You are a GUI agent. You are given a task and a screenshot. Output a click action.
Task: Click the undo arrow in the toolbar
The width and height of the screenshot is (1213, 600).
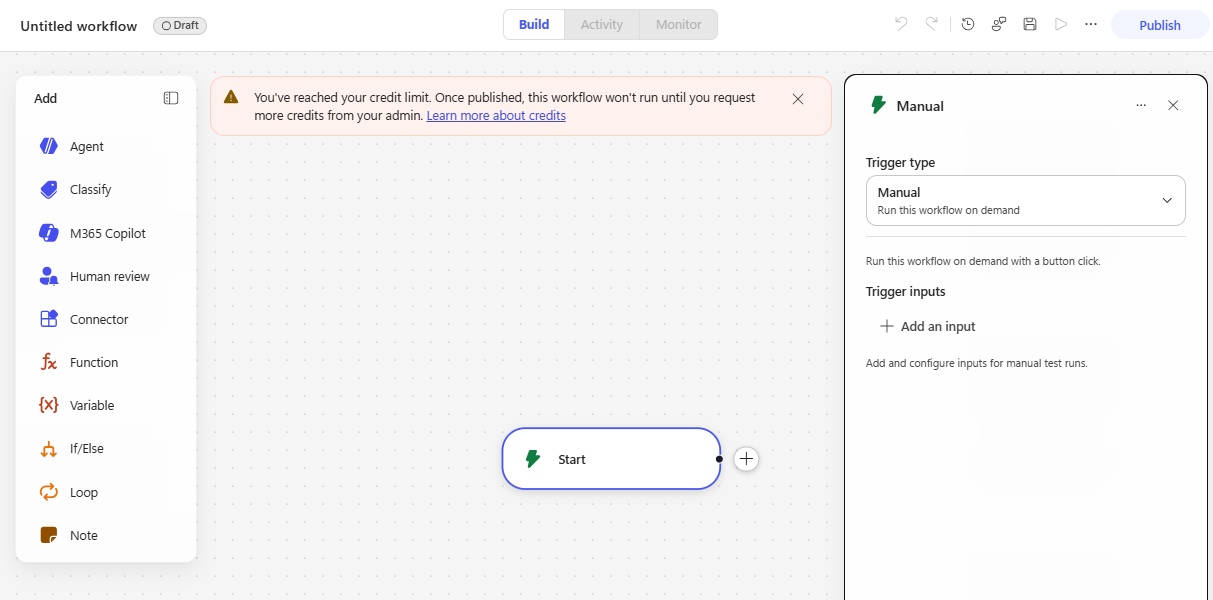pyautogui.click(x=901, y=24)
